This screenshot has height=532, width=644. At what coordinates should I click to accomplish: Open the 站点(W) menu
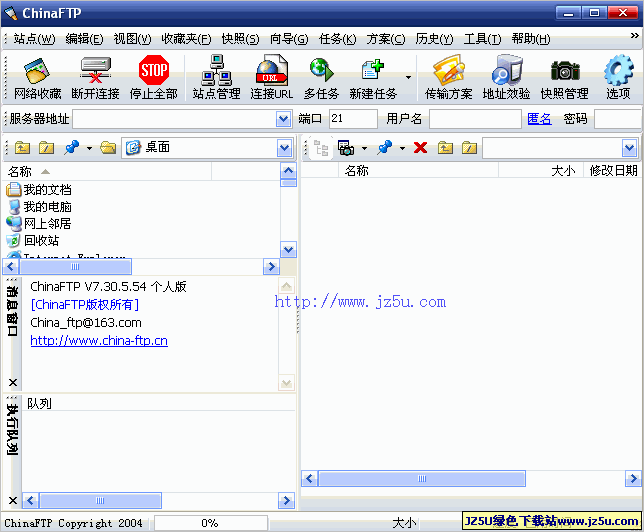coord(34,39)
